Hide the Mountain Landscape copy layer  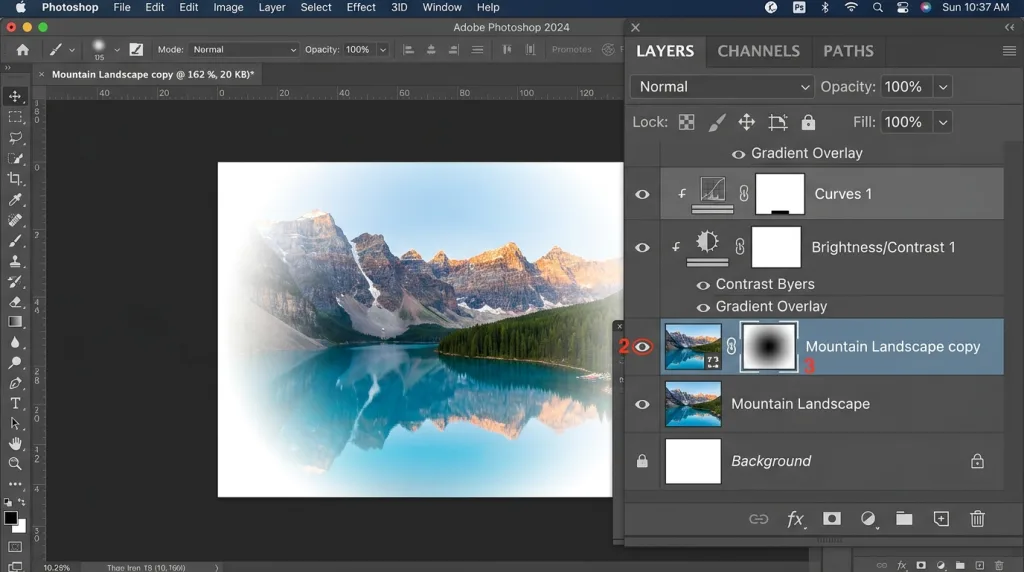click(x=642, y=347)
